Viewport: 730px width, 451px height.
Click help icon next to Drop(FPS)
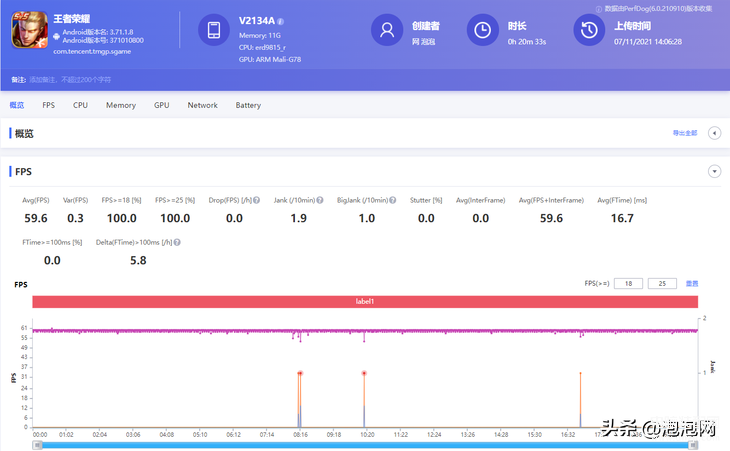(255, 200)
